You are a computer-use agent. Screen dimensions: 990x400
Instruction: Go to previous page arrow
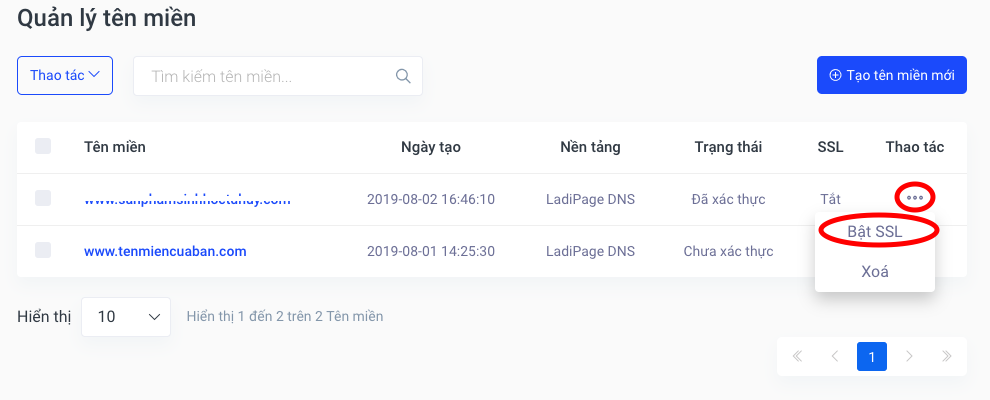[x=835, y=356]
